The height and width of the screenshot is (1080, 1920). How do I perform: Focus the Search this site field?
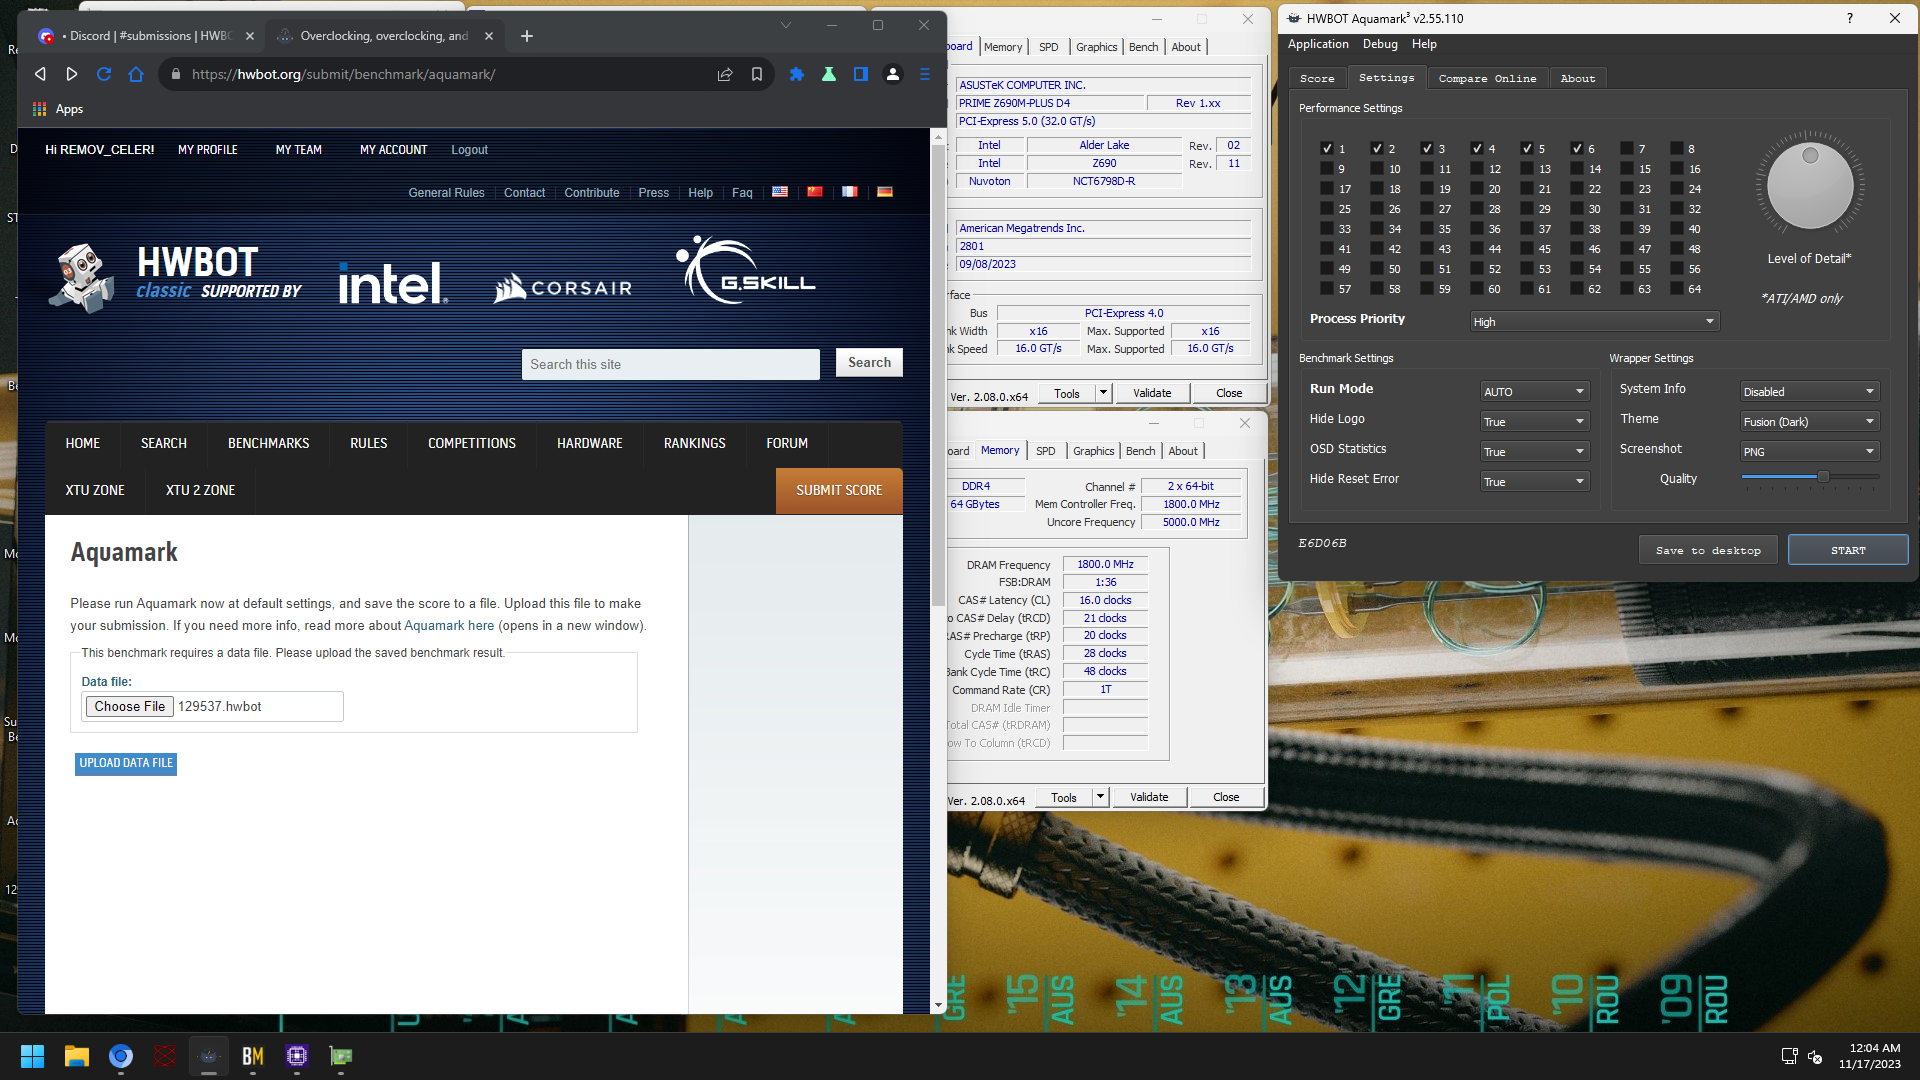click(x=671, y=364)
